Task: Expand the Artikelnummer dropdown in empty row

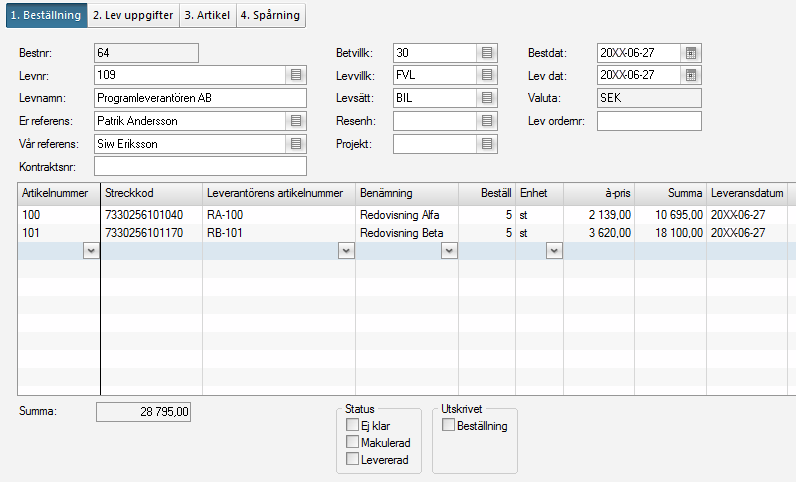Action: [x=91, y=252]
